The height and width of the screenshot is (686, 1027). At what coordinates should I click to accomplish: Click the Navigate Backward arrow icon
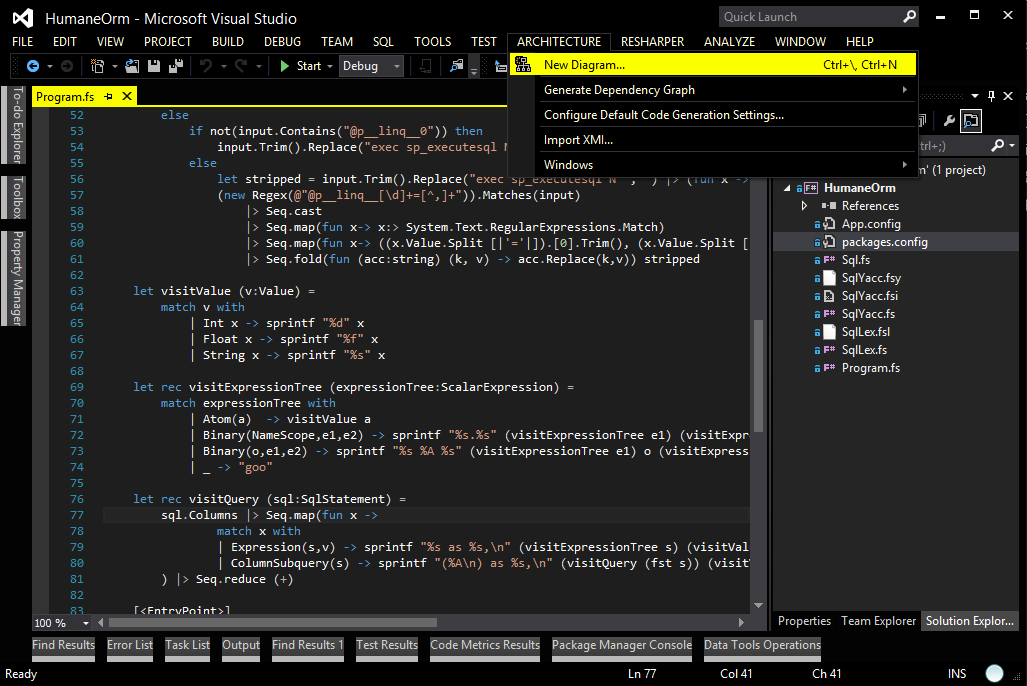click(33, 65)
